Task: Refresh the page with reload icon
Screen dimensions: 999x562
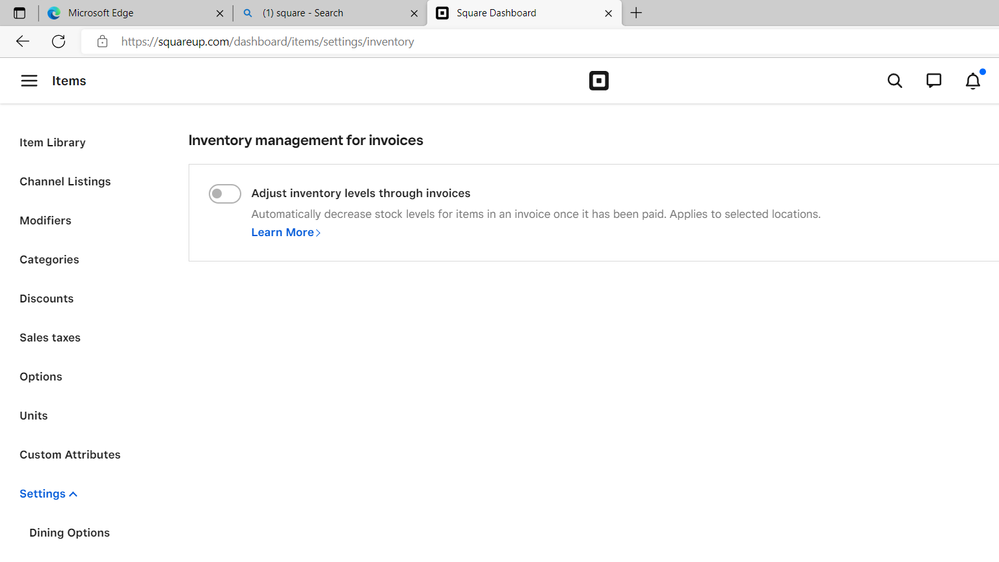Action: pyautogui.click(x=59, y=41)
